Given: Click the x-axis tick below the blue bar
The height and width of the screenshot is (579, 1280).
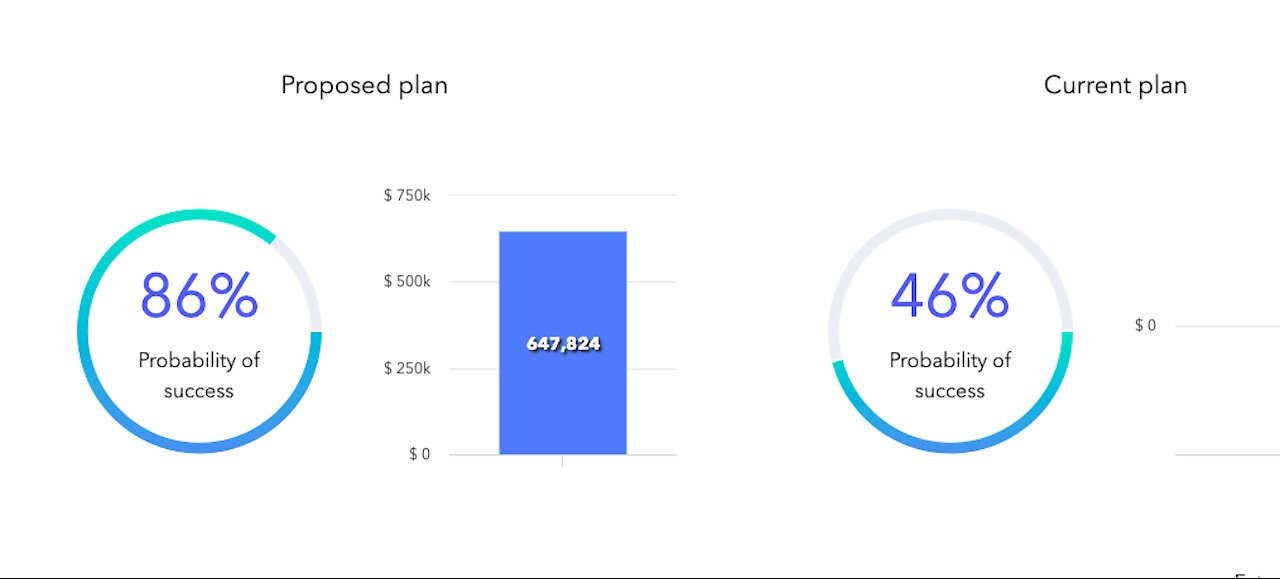Looking at the screenshot, I should tap(562, 461).
